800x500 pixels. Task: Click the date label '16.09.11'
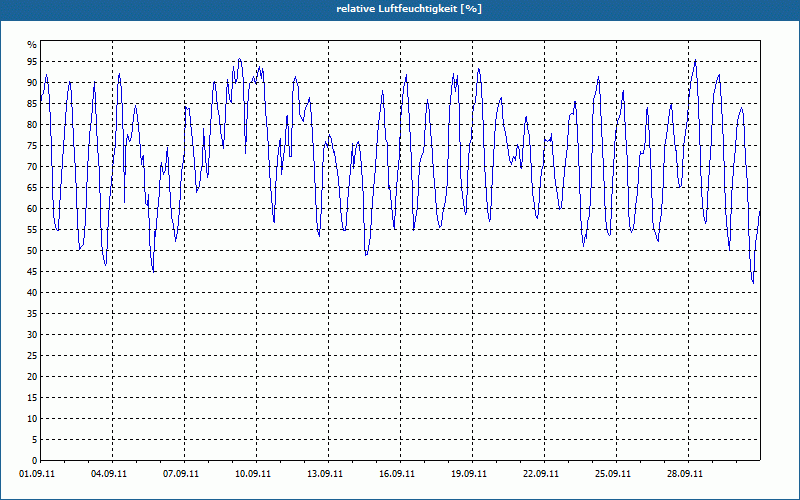coord(396,474)
